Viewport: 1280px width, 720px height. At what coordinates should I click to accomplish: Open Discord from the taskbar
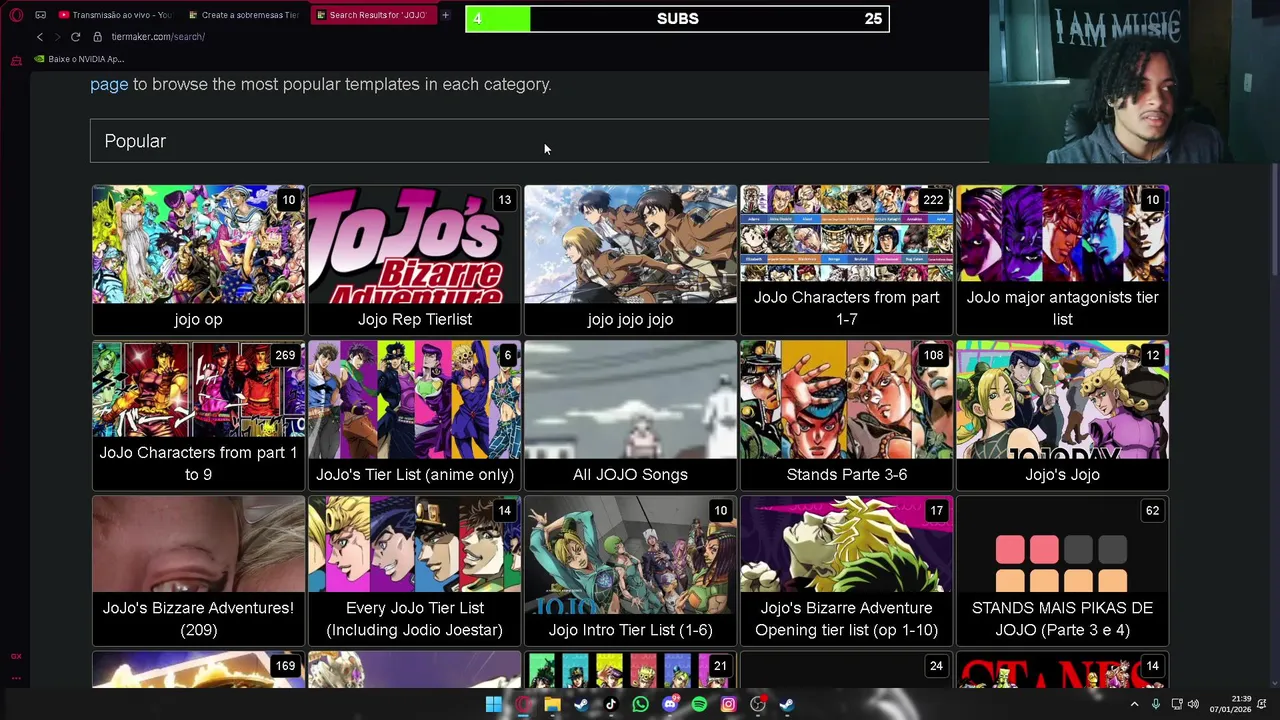(670, 704)
